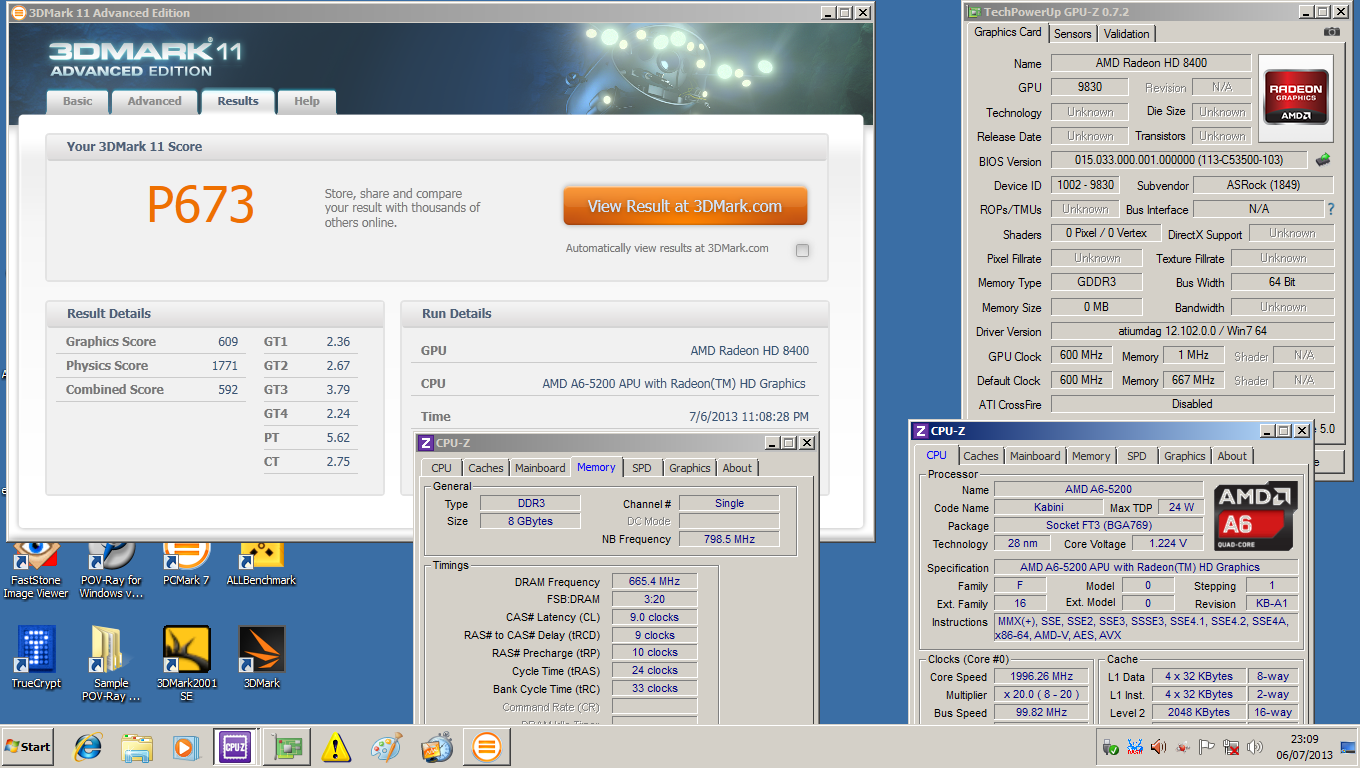Click BIOS Version field in GPU-Z
Image resolution: width=1360 pixels, height=768 pixels.
[1180, 160]
